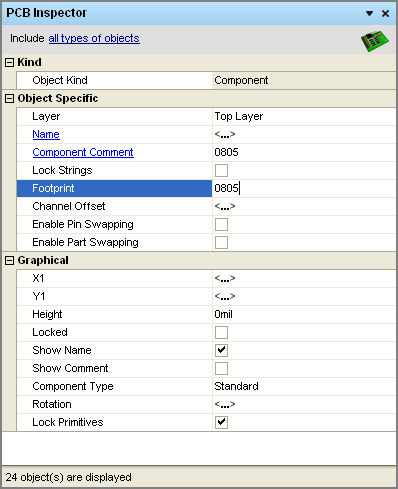The image size is (398, 489).
Task: Click the Footprint value field 0805
Action: (304, 188)
